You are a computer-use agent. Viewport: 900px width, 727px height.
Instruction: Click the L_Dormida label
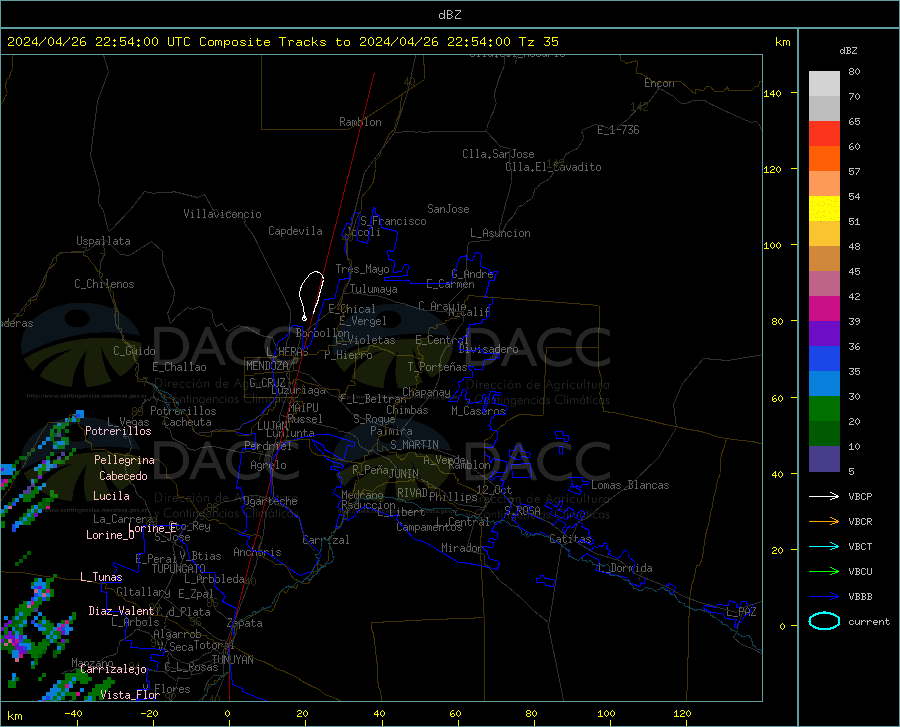click(x=625, y=568)
